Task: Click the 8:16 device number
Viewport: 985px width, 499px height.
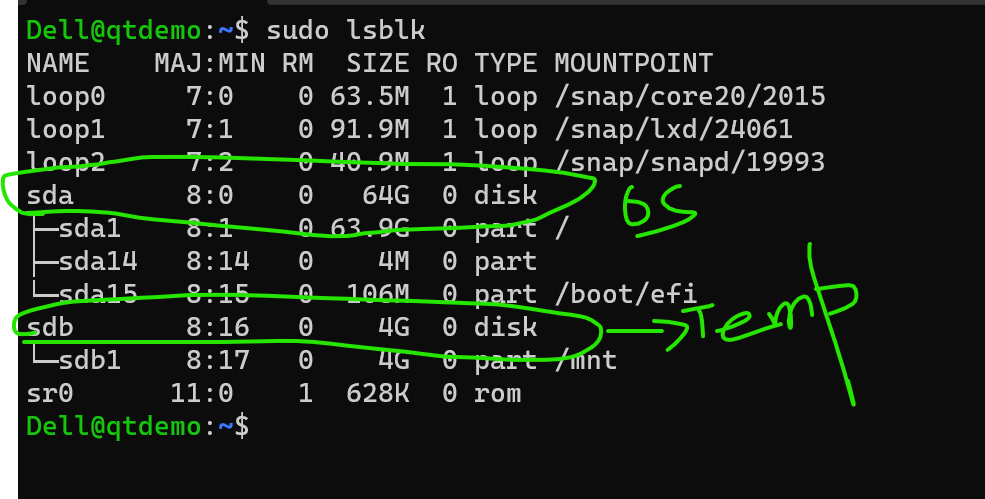Action: coord(218,327)
